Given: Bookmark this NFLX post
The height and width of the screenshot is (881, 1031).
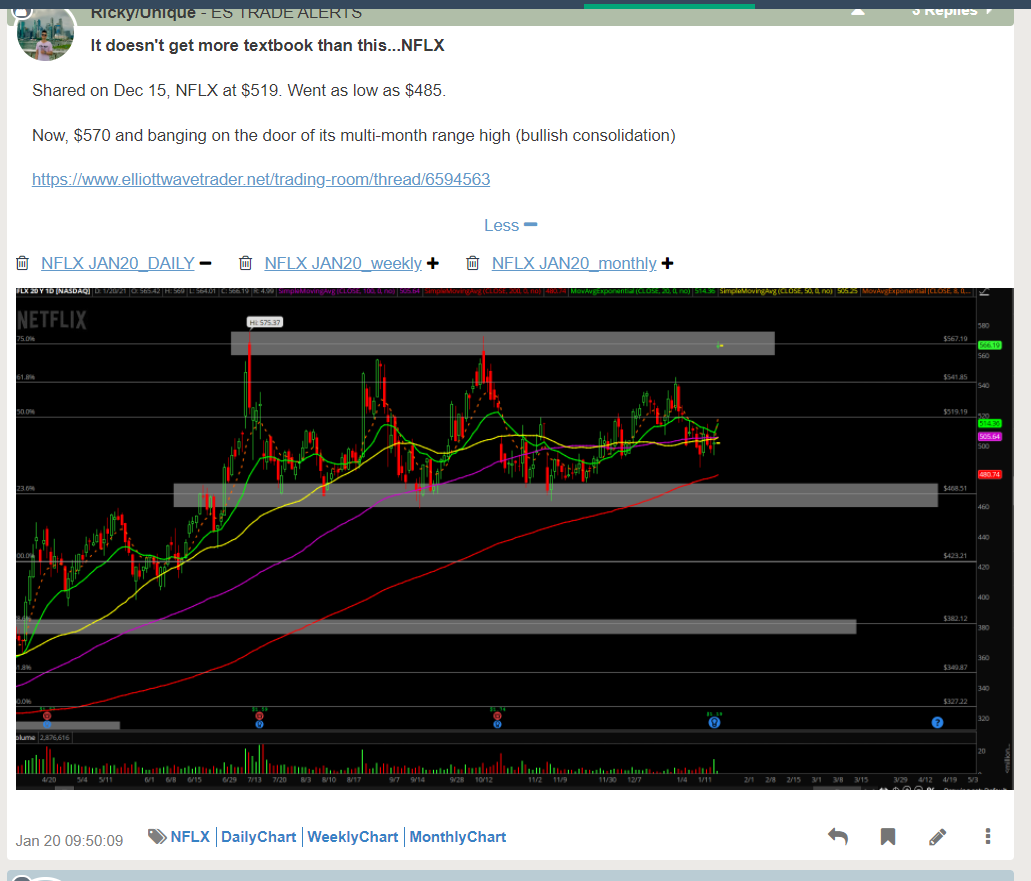Looking at the screenshot, I should point(888,836).
